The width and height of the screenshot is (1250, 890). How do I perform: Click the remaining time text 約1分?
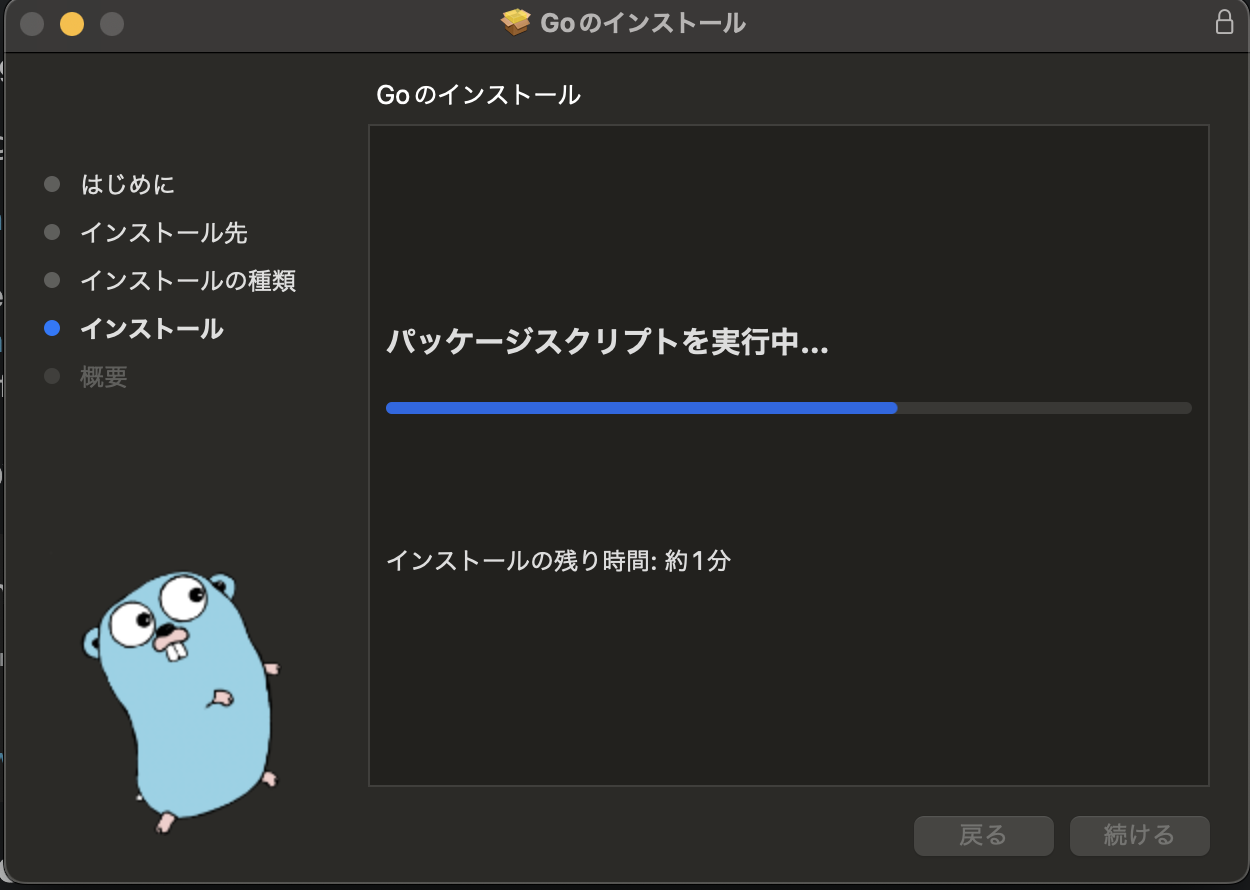point(557,561)
